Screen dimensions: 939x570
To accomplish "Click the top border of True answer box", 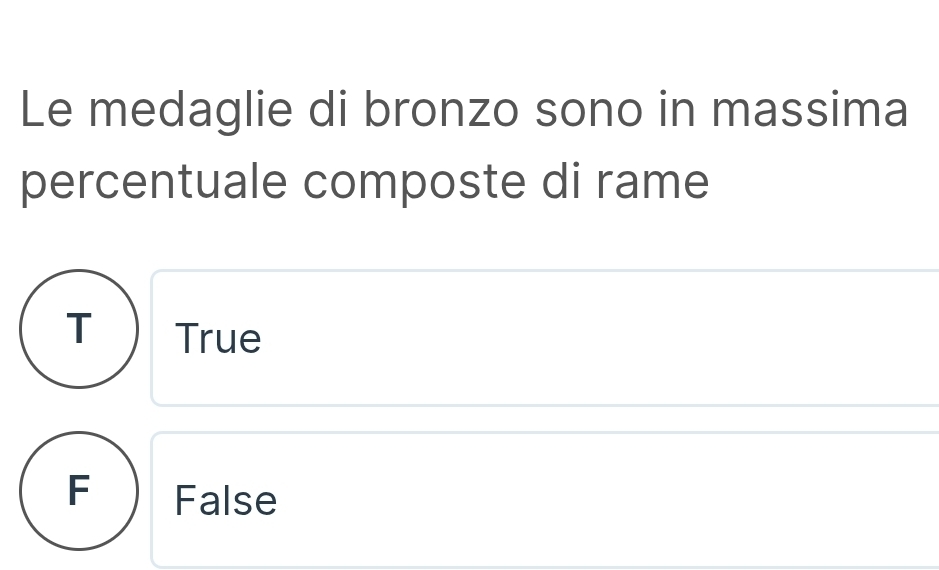I will click(x=545, y=271).
